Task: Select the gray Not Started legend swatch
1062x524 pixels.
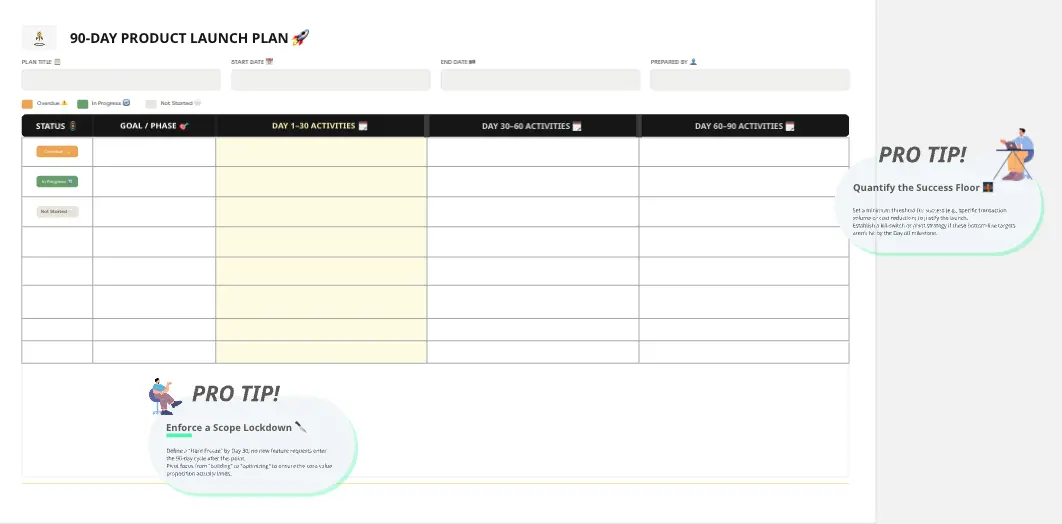Action: 151,104
